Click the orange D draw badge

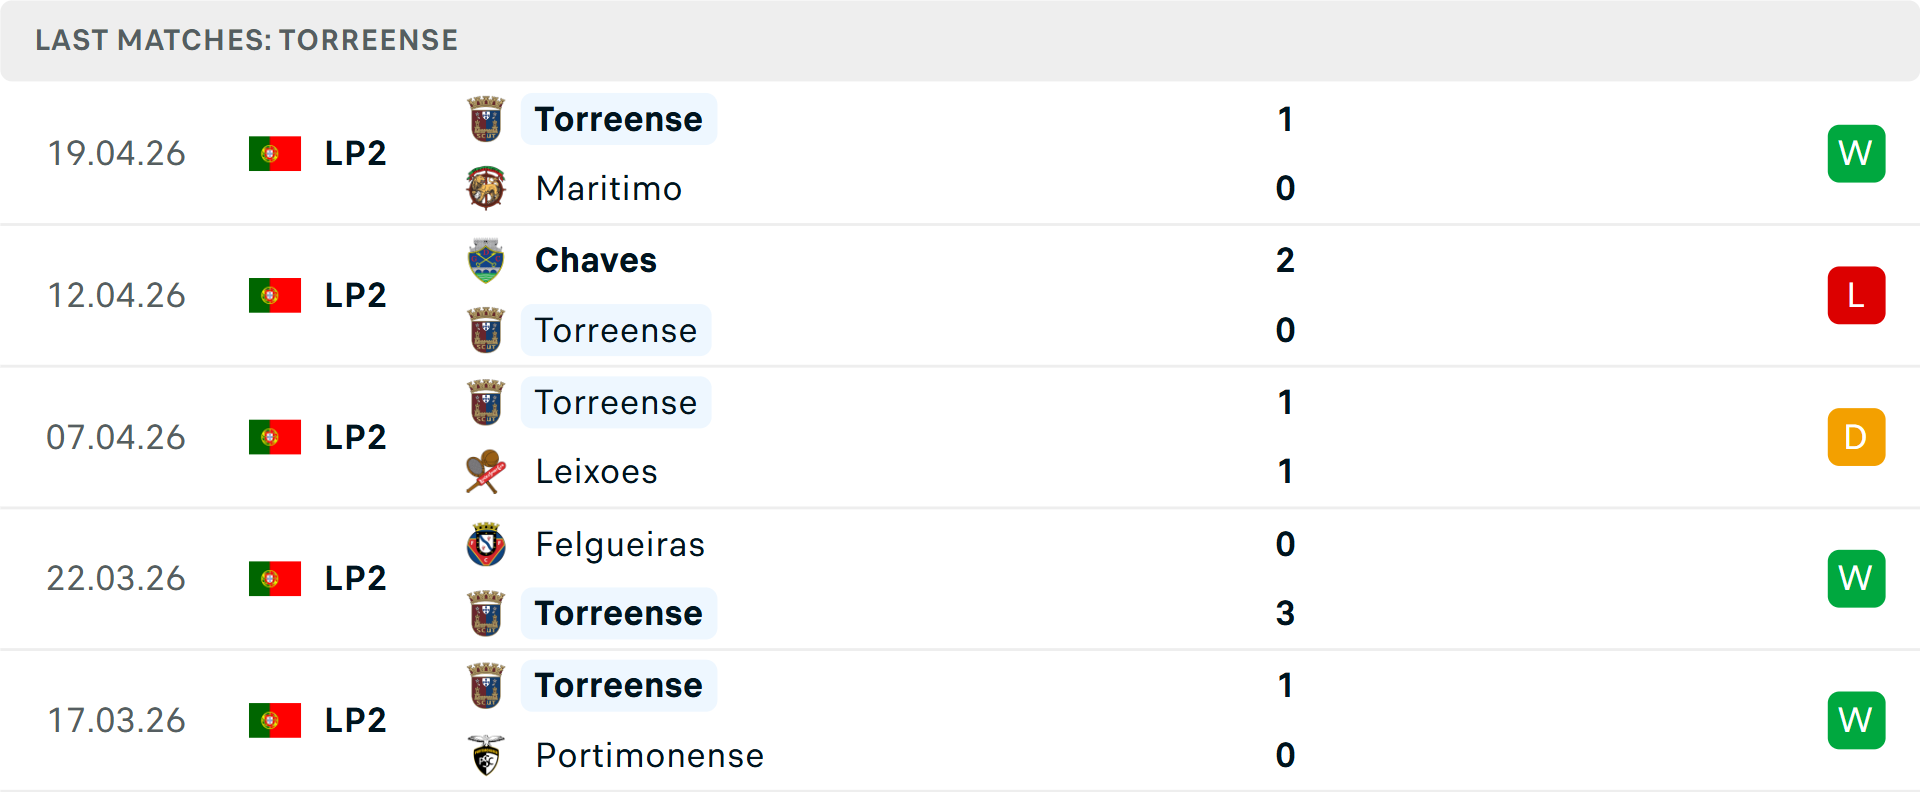point(1856,437)
